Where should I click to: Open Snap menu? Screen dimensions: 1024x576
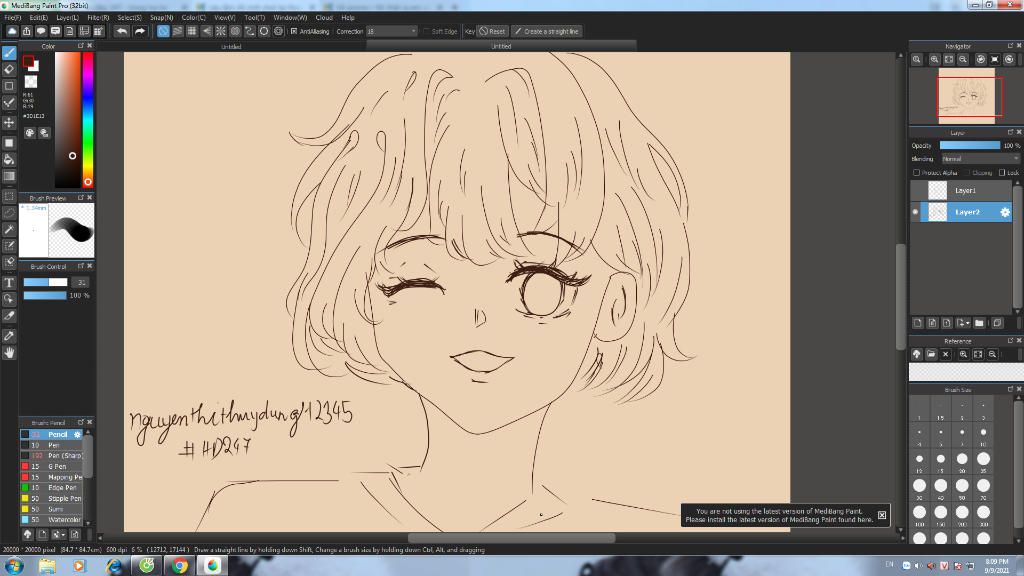click(161, 18)
